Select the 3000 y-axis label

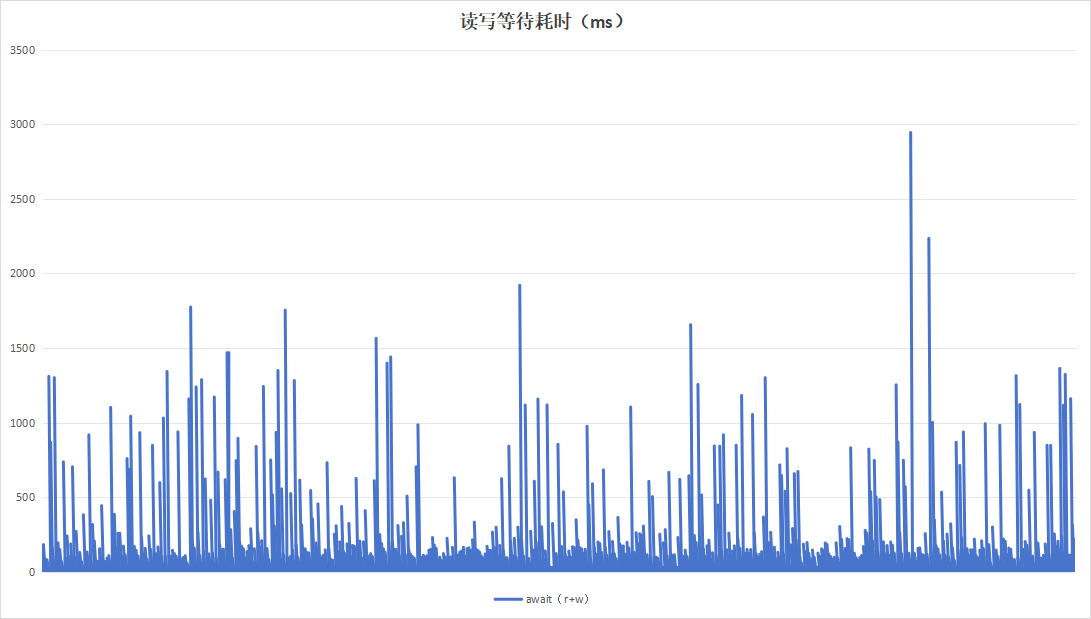[22, 124]
